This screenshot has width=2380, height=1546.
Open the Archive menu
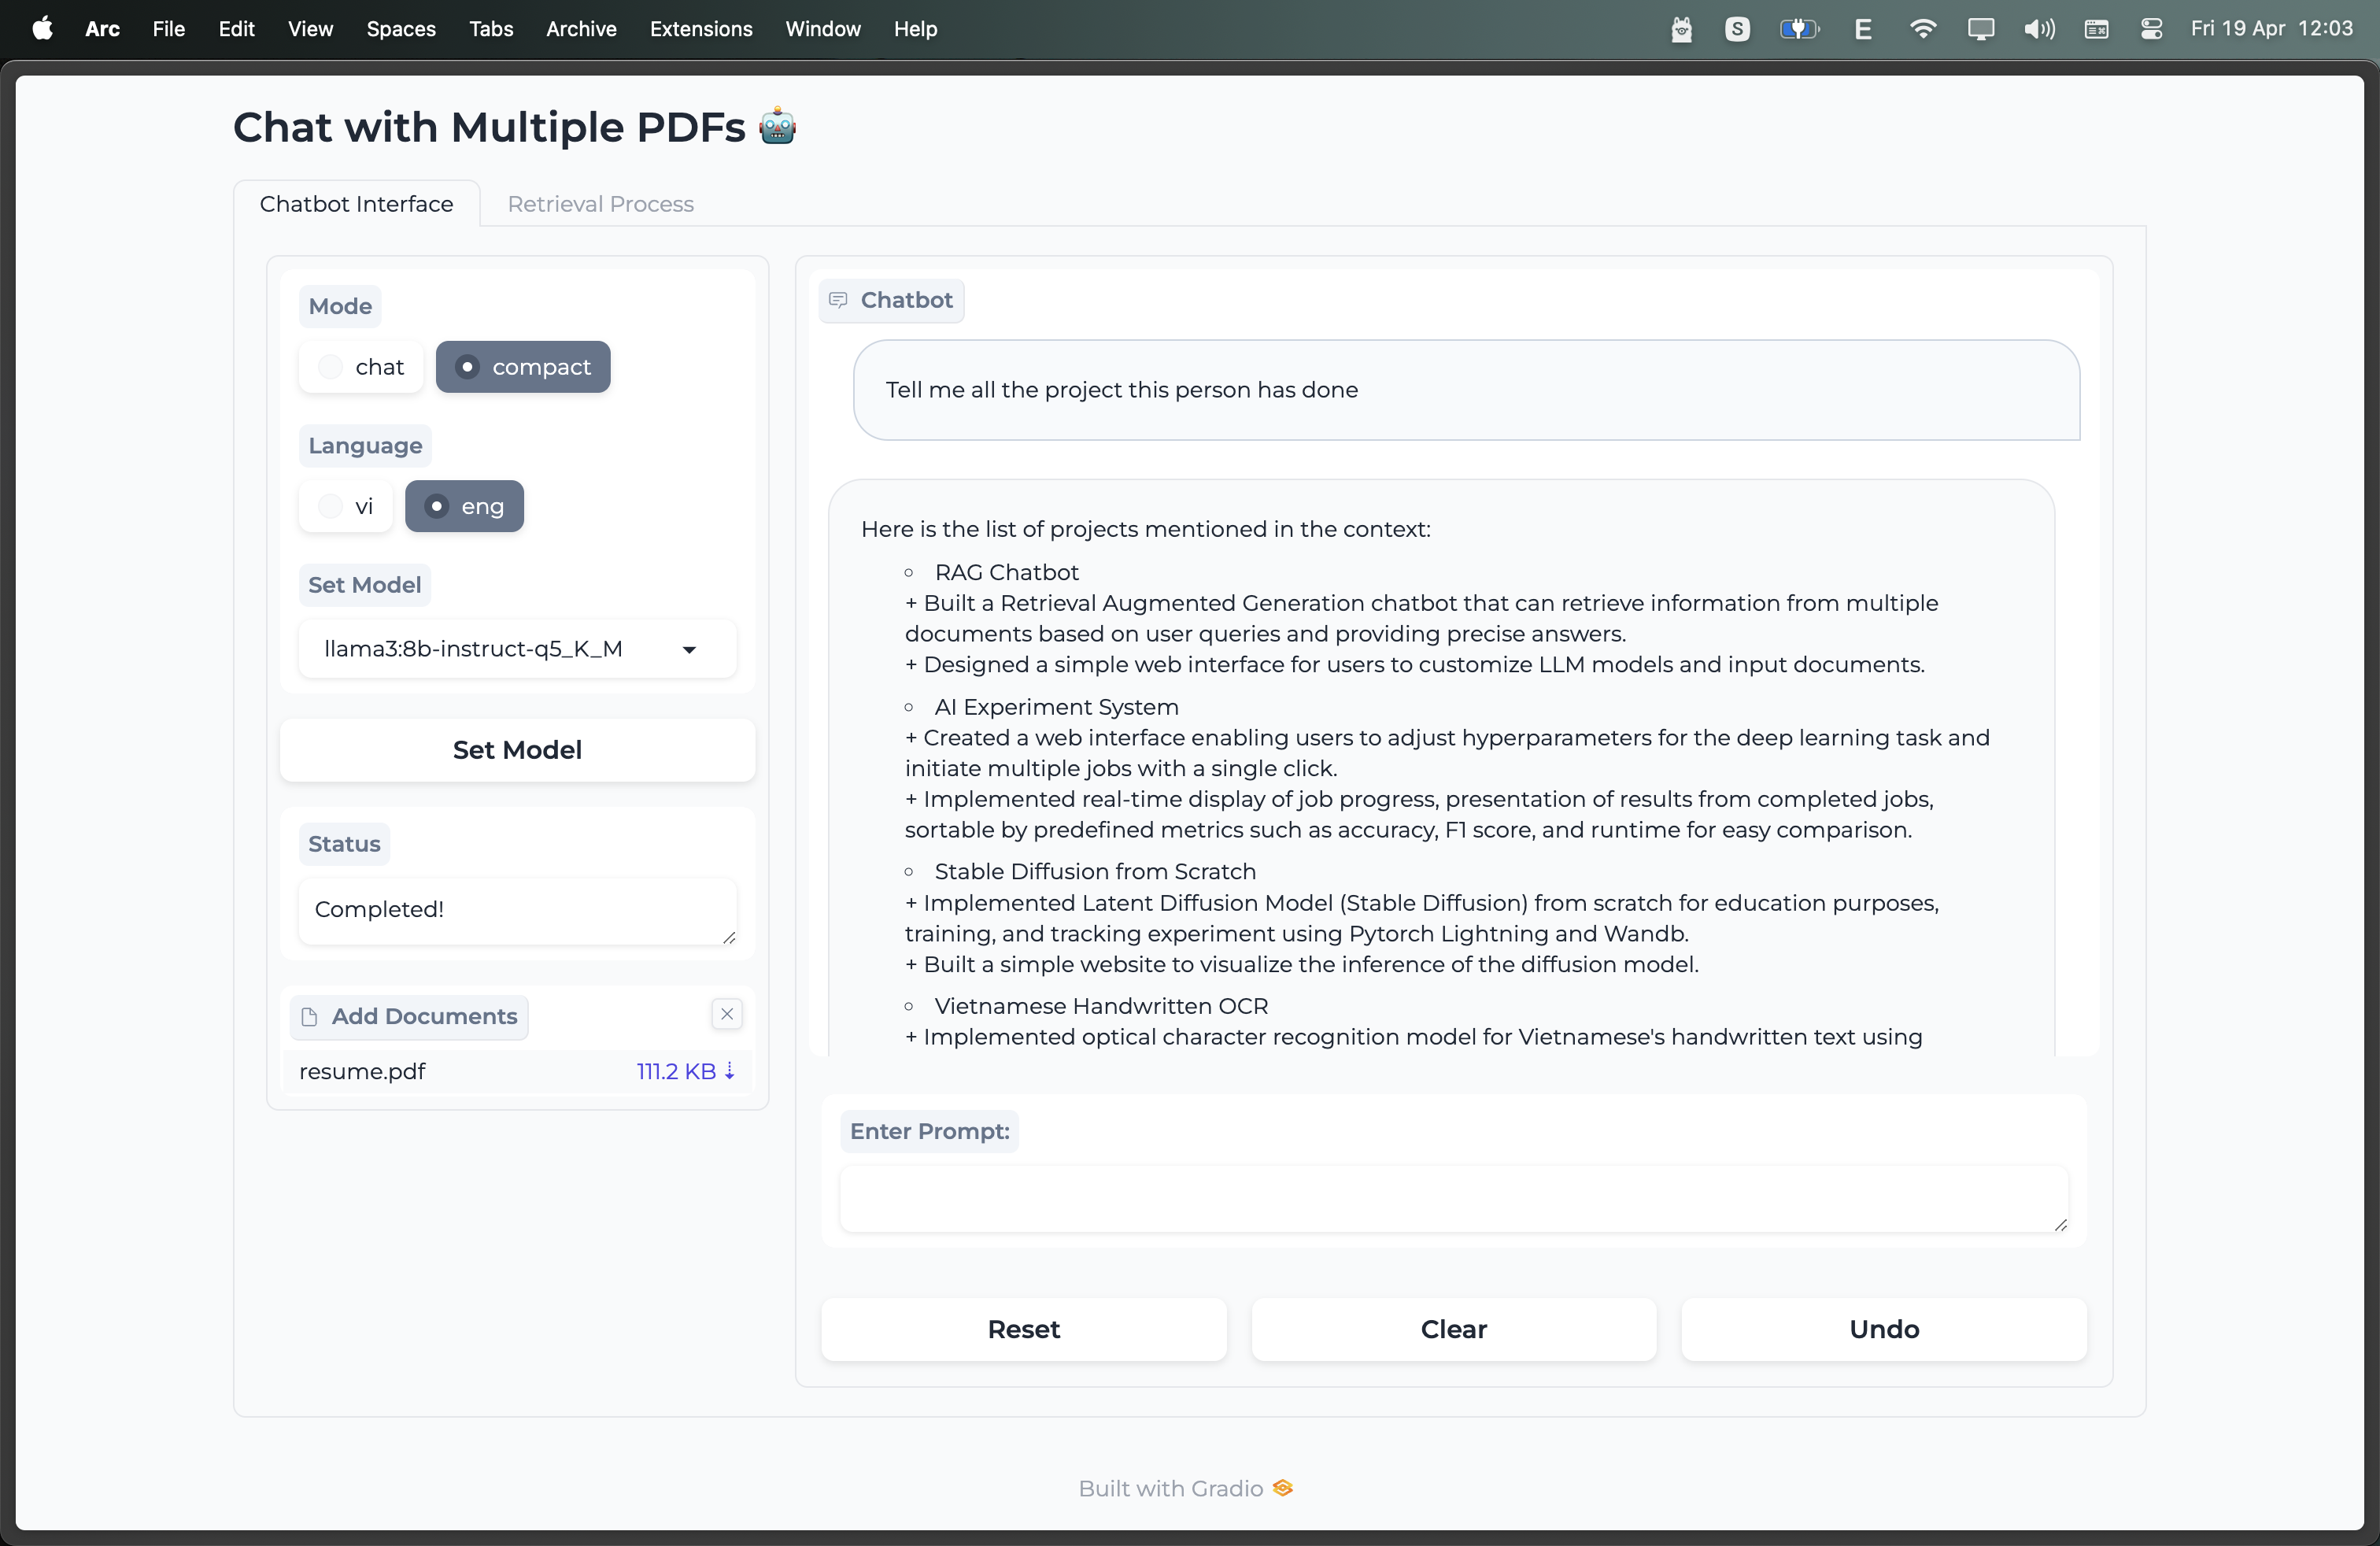pyautogui.click(x=581, y=29)
